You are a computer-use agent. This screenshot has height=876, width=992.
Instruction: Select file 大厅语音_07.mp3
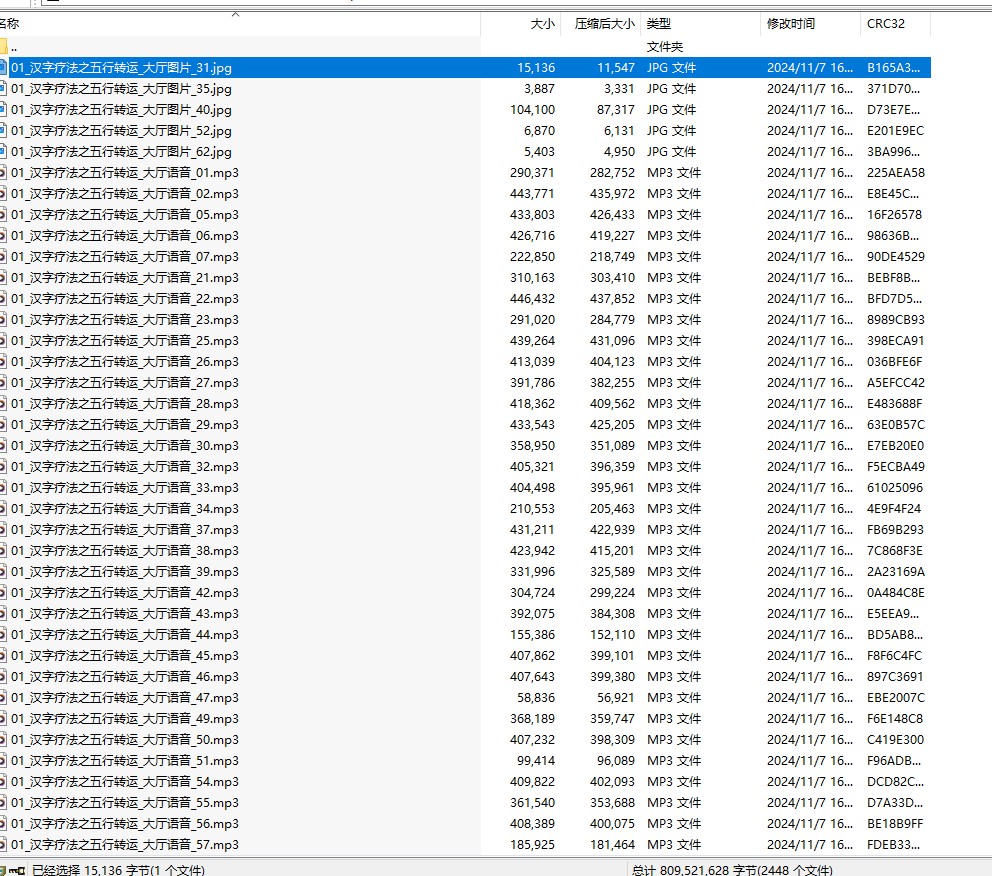pyautogui.click(x=125, y=257)
